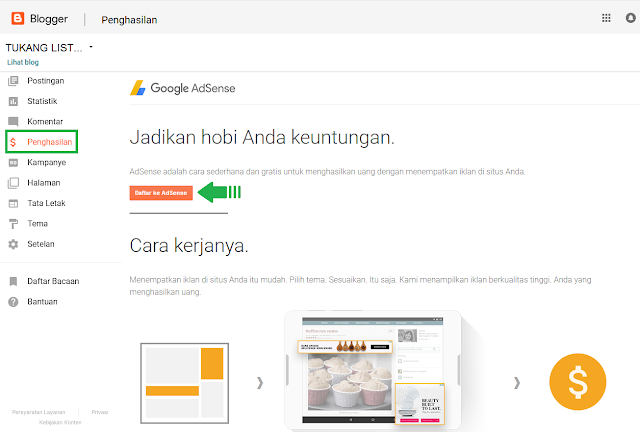
Task: Open the Setelan menu item
Action: [x=41, y=244]
